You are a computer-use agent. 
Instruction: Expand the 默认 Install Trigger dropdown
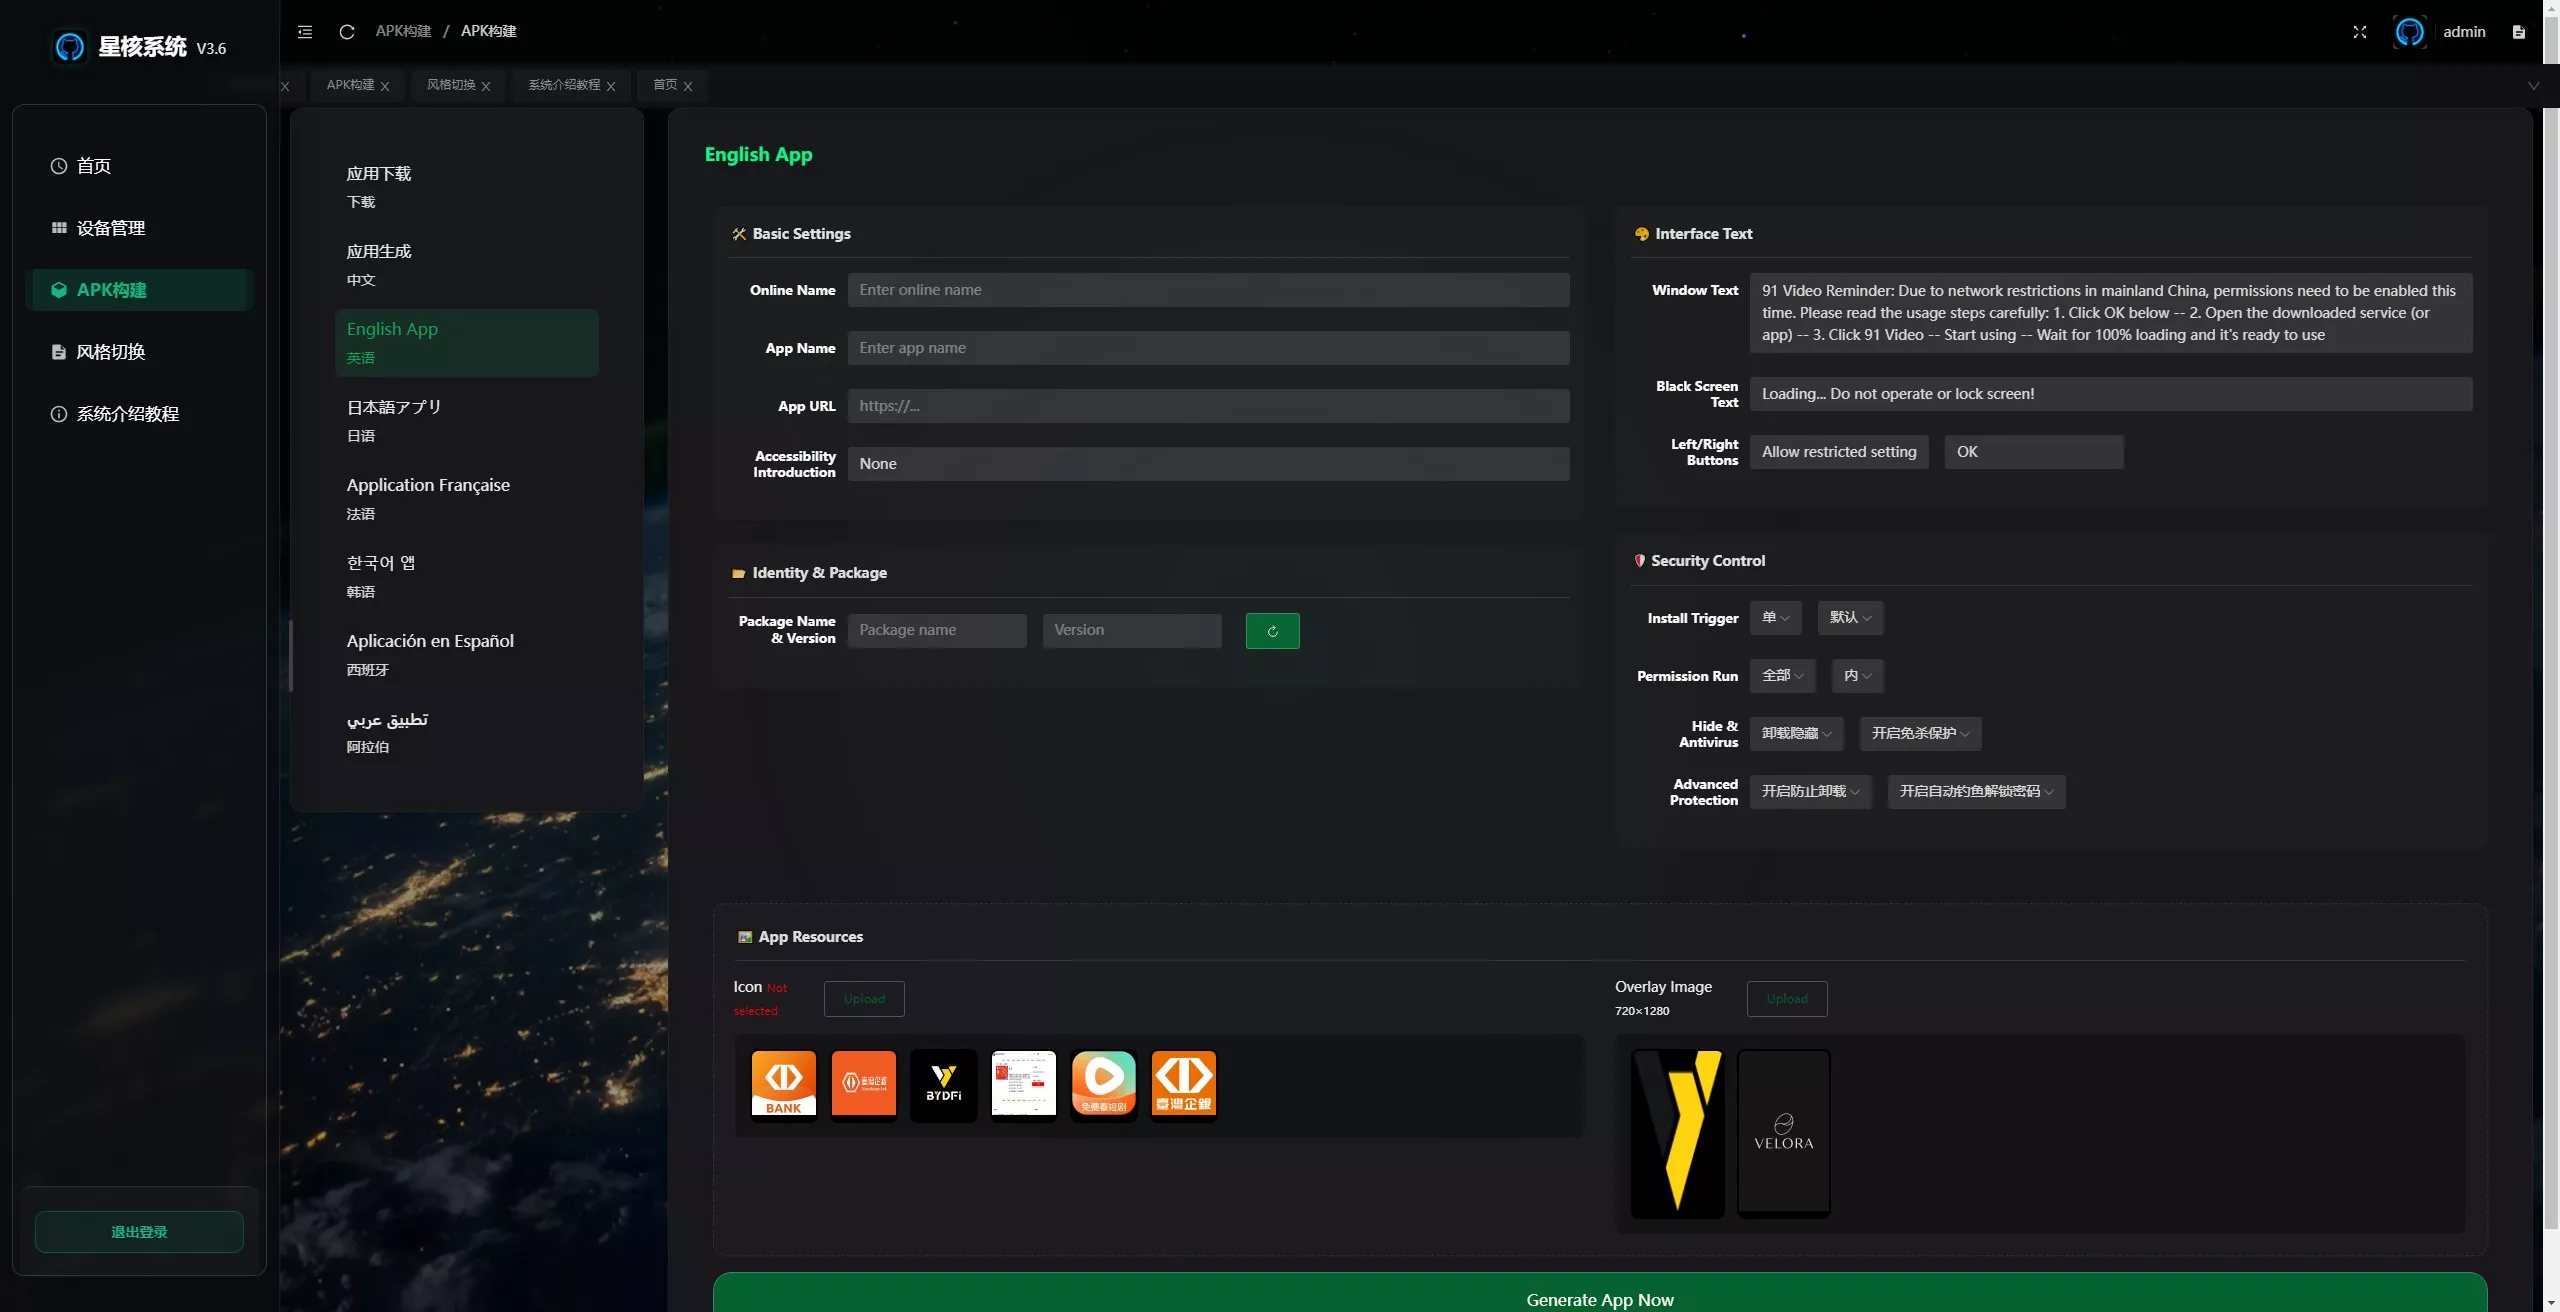click(x=1850, y=618)
